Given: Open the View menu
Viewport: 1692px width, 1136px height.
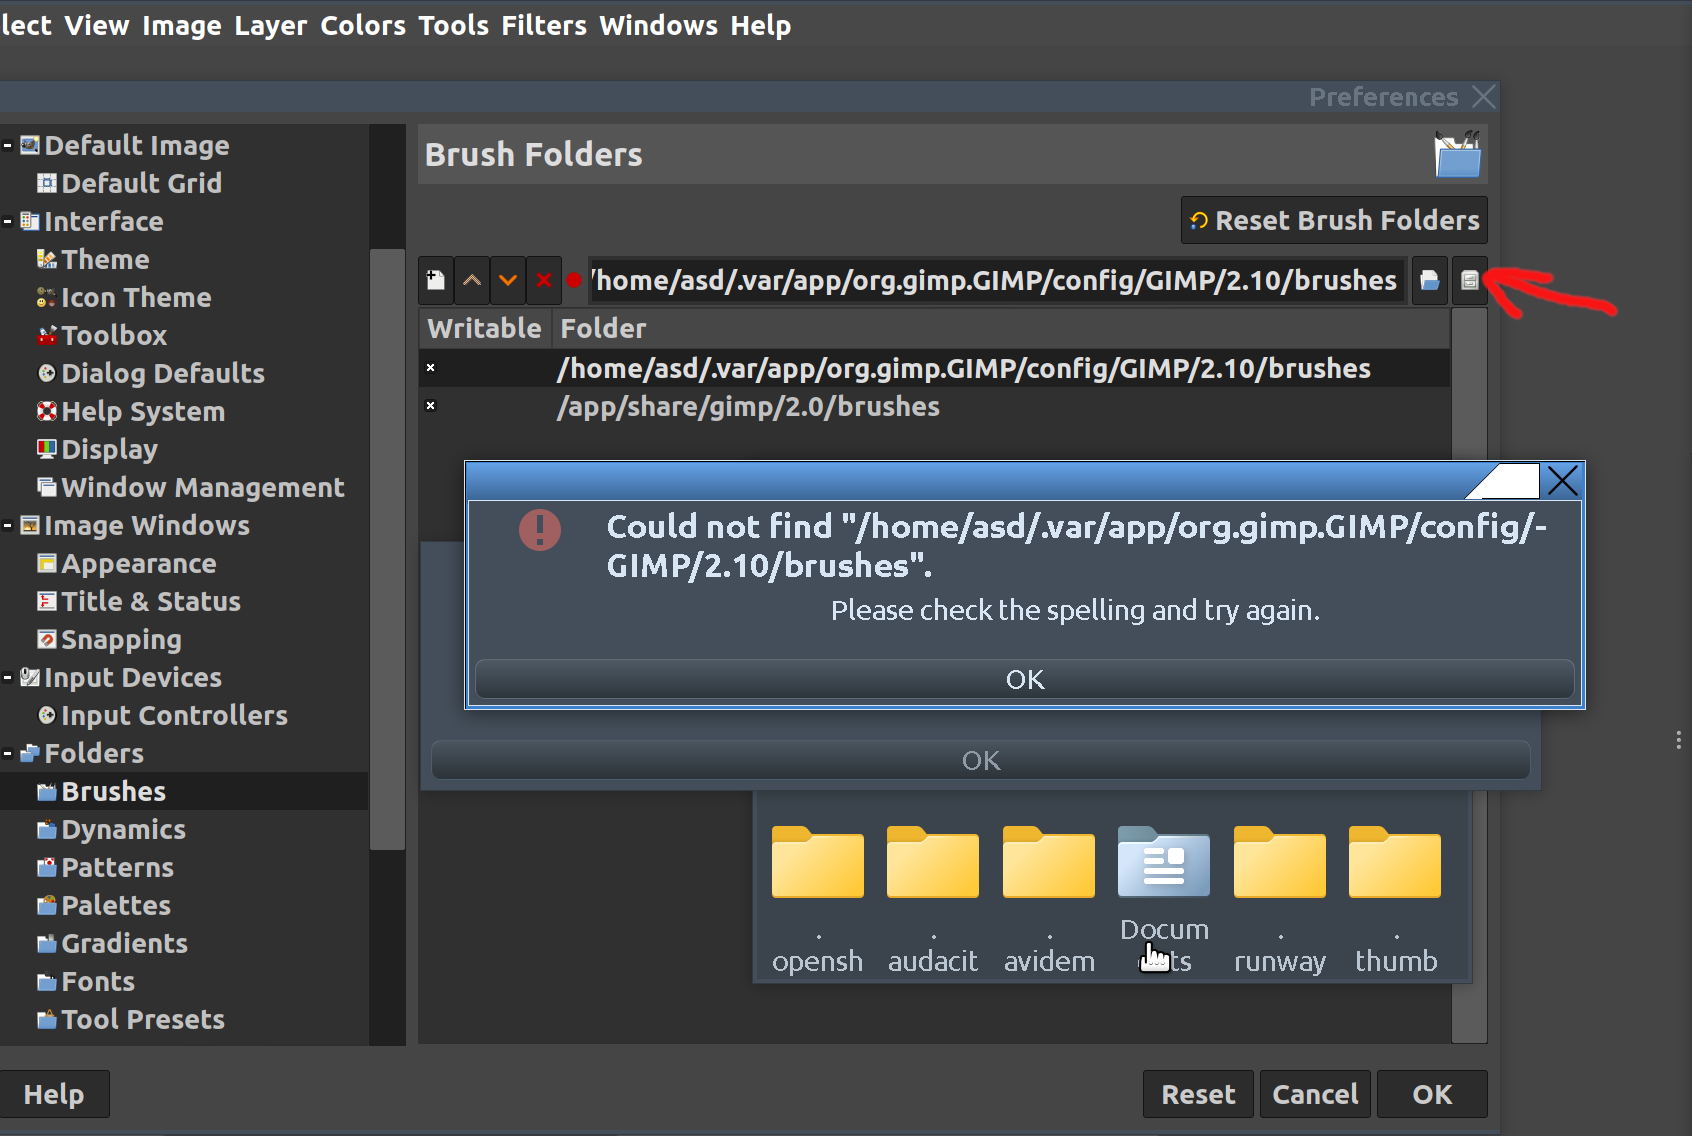Looking at the screenshot, I should click(97, 25).
